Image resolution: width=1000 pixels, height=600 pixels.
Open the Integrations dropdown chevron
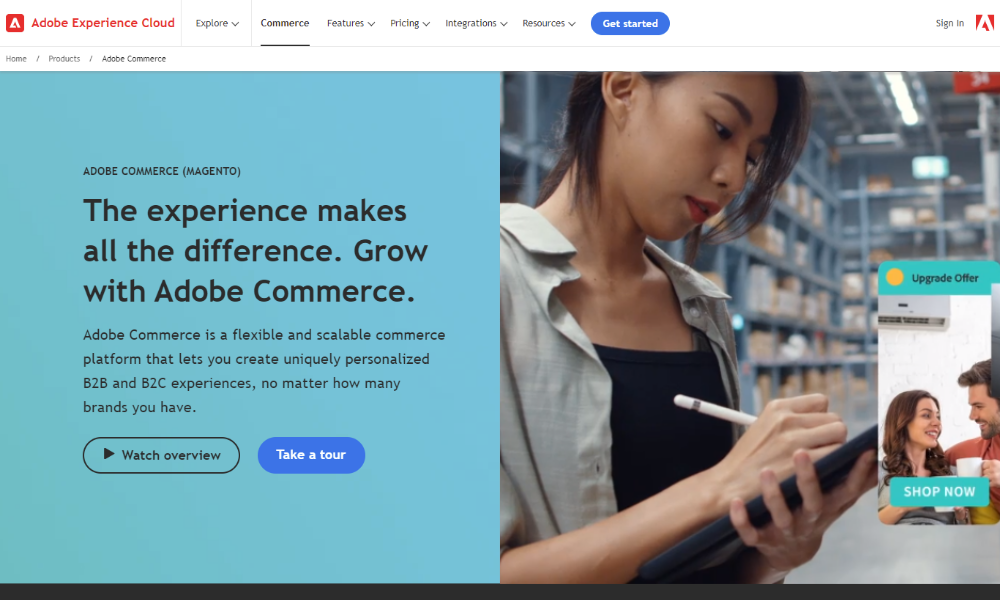coord(504,24)
